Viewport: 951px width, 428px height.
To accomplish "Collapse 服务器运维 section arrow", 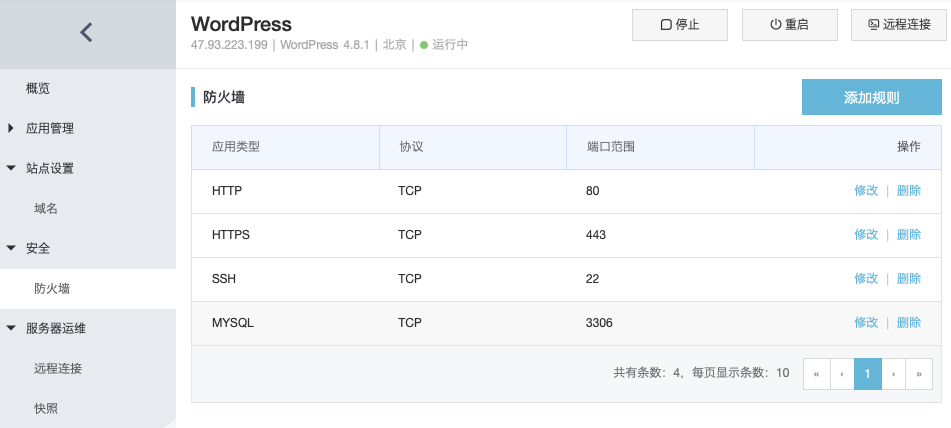I will (10, 329).
